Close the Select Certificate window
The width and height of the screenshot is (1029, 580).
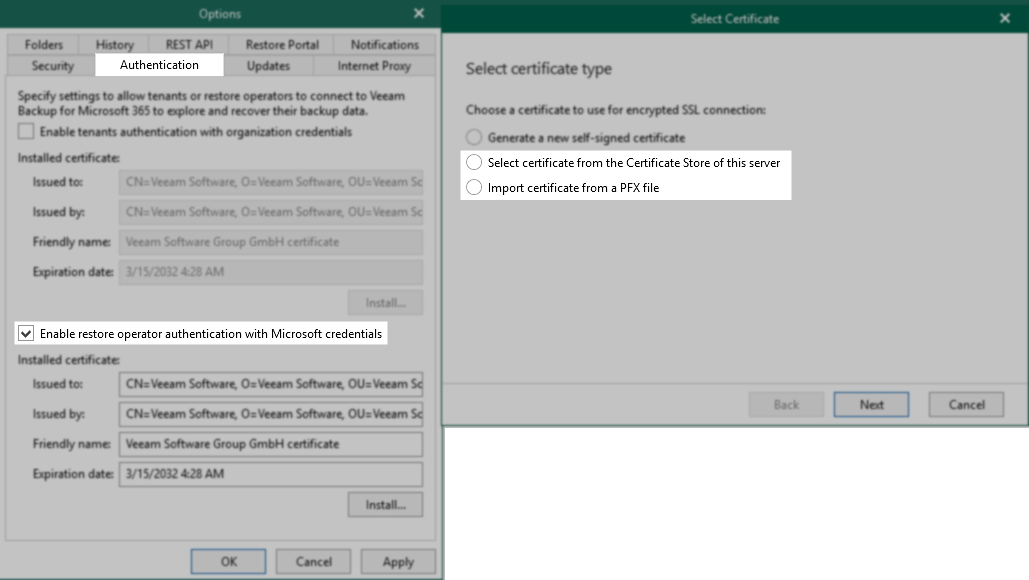click(x=1005, y=18)
